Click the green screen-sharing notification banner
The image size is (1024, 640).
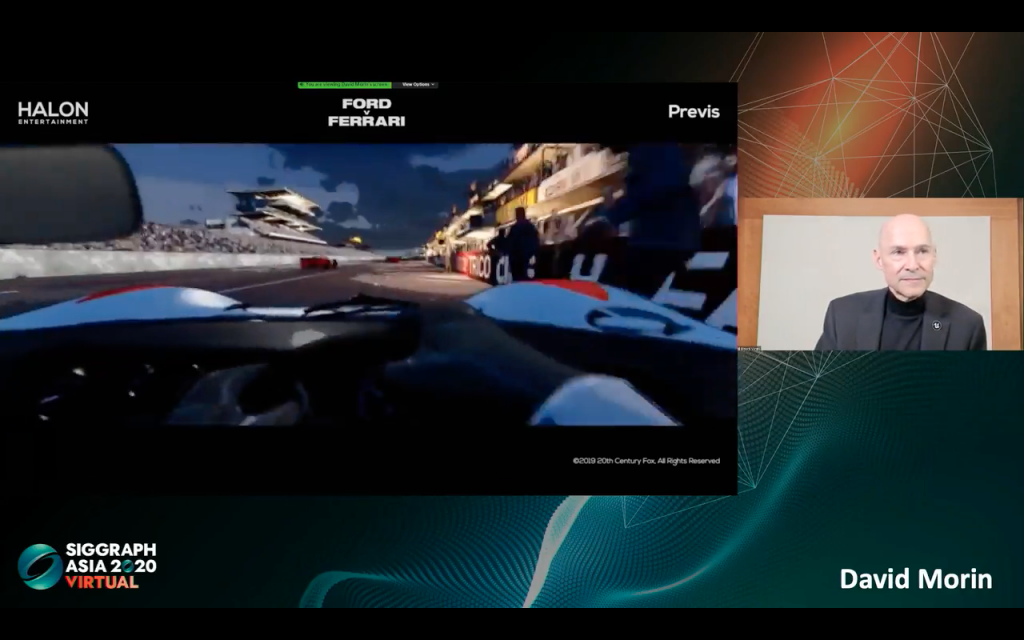tap(345, 85)
